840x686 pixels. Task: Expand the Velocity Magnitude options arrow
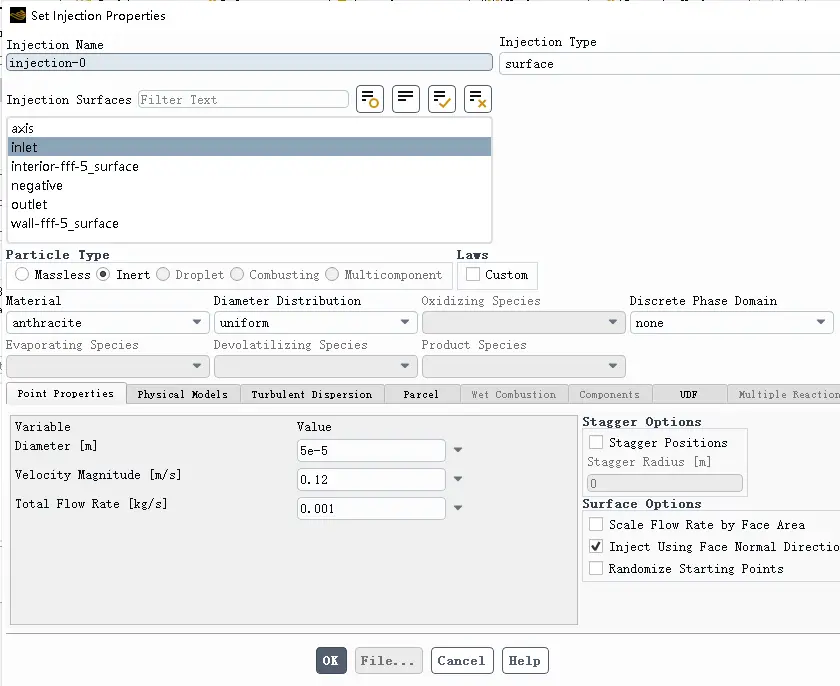pyautogui.click(x=458, y=479)
